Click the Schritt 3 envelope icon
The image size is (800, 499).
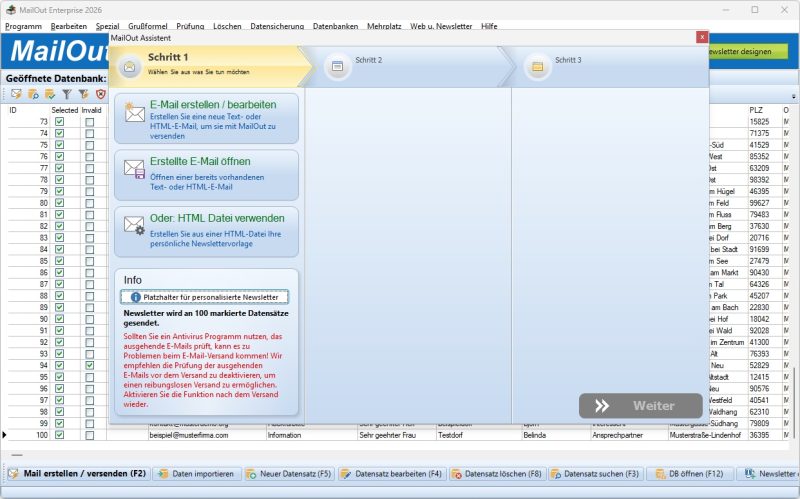[x=537, y=66]
